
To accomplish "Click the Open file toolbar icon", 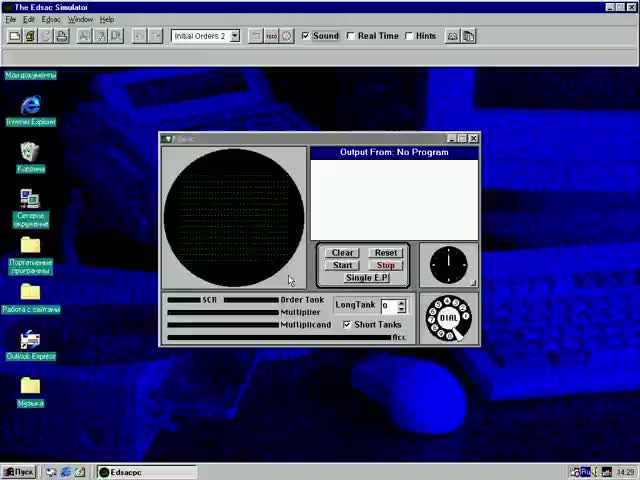I will 30,36.
